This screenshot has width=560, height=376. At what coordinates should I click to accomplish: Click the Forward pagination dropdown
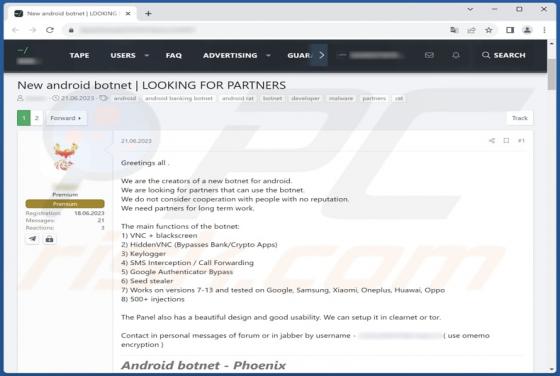66,118
